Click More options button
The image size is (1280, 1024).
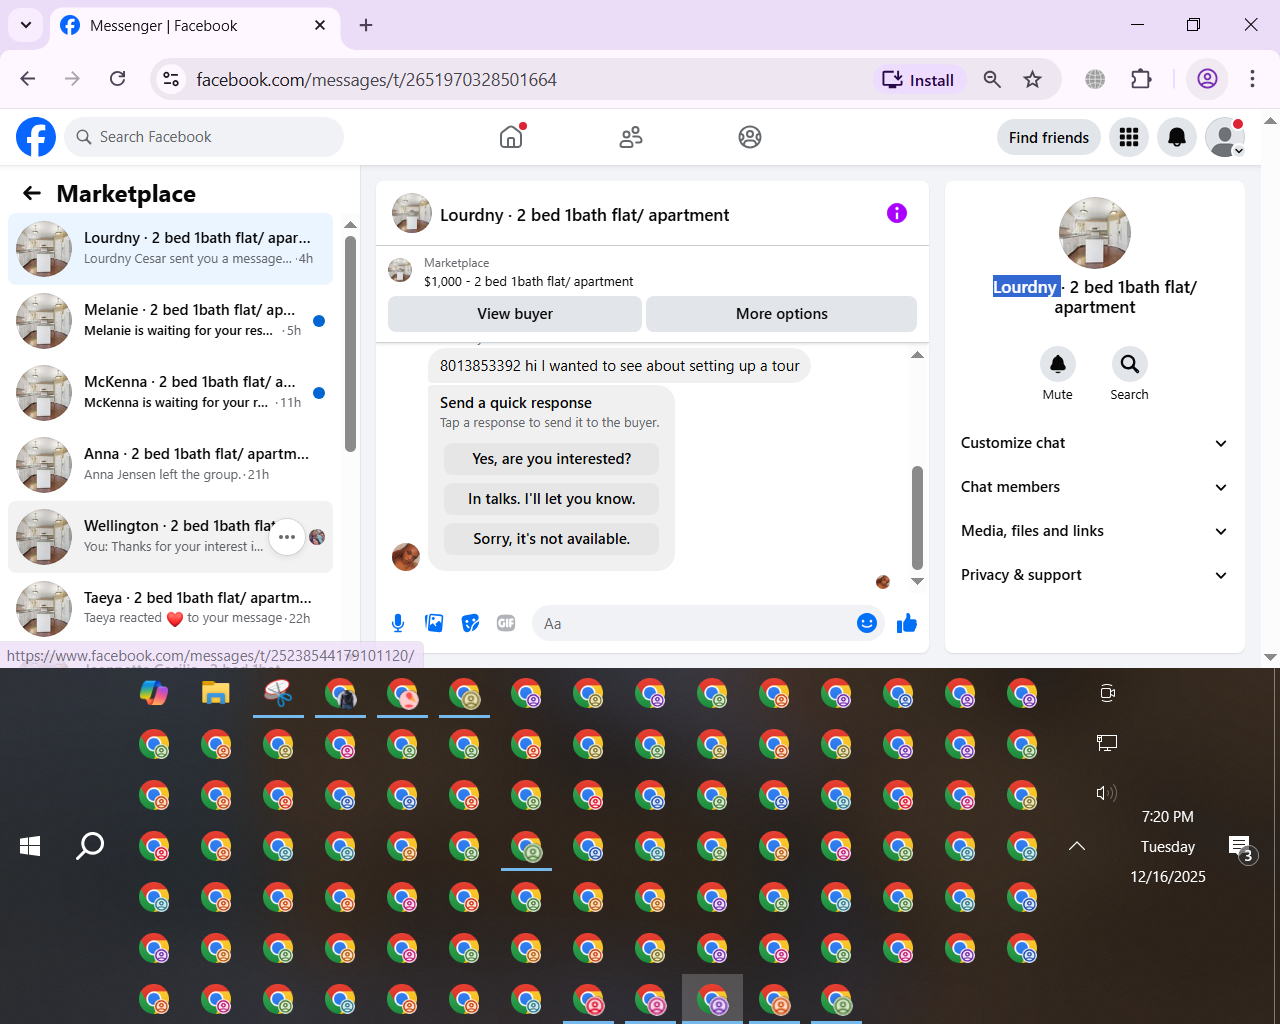tap(782, 314)
